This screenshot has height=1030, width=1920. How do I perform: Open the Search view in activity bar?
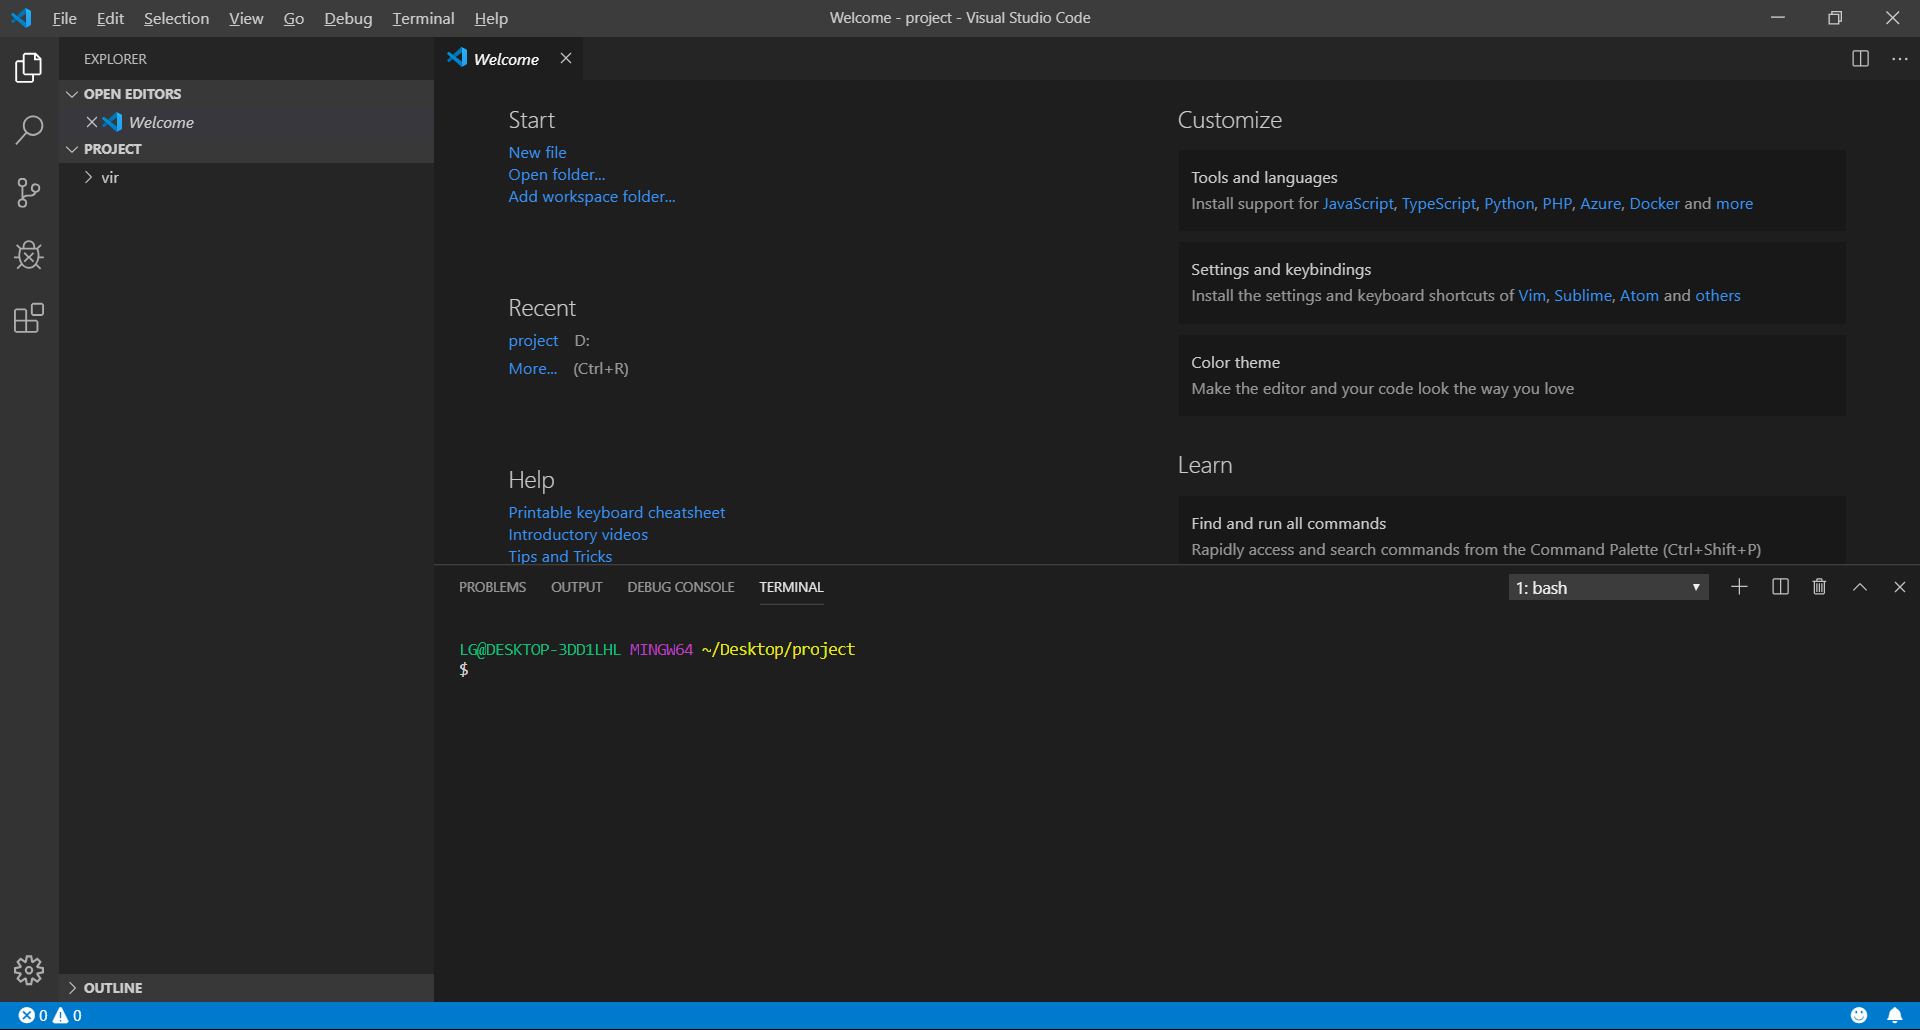pos(29,130)
